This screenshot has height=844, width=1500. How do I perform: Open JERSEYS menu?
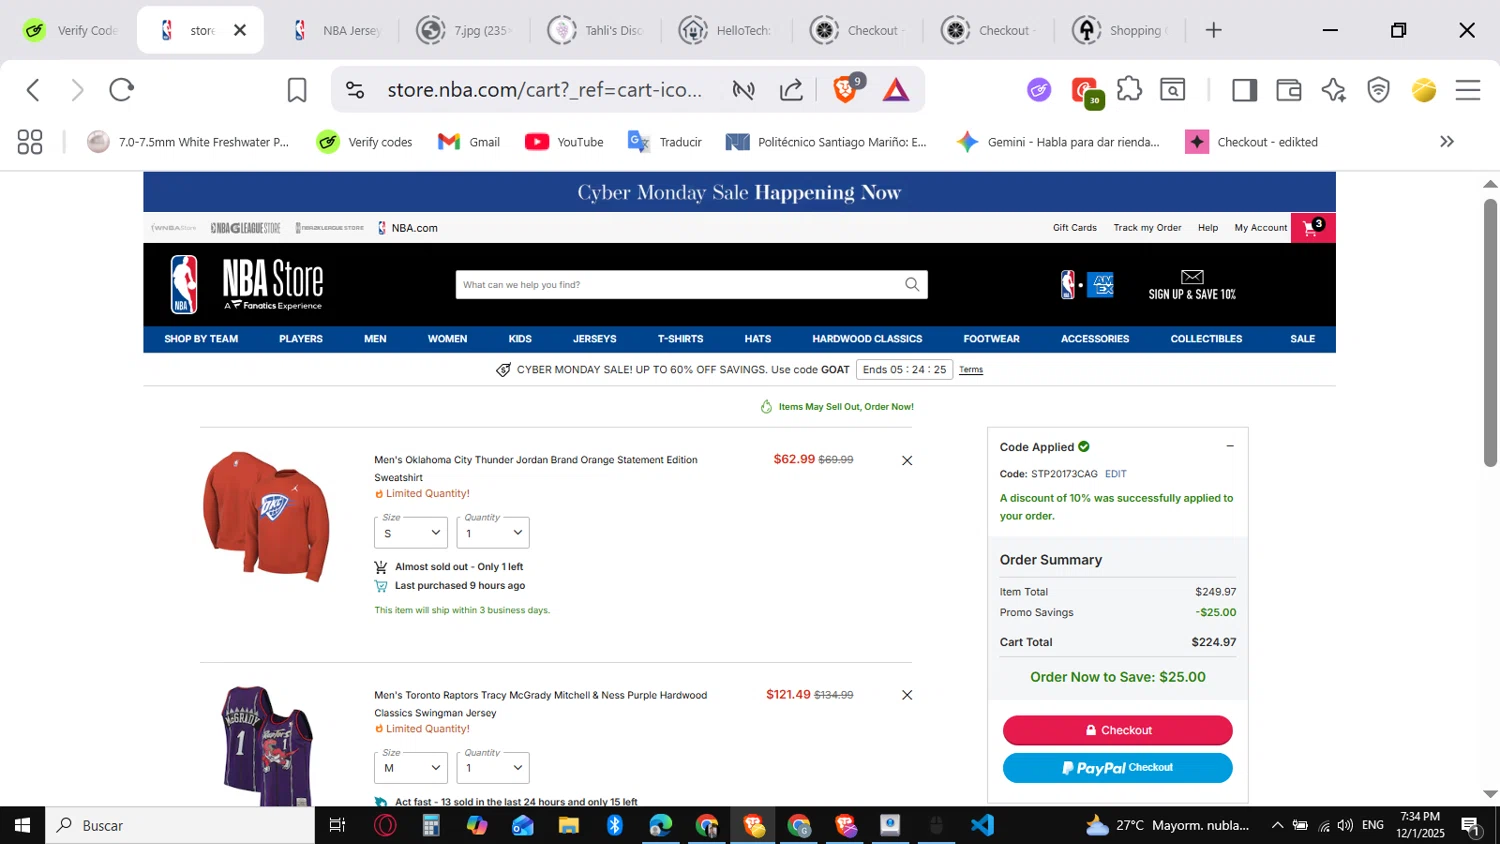point(594,339)
